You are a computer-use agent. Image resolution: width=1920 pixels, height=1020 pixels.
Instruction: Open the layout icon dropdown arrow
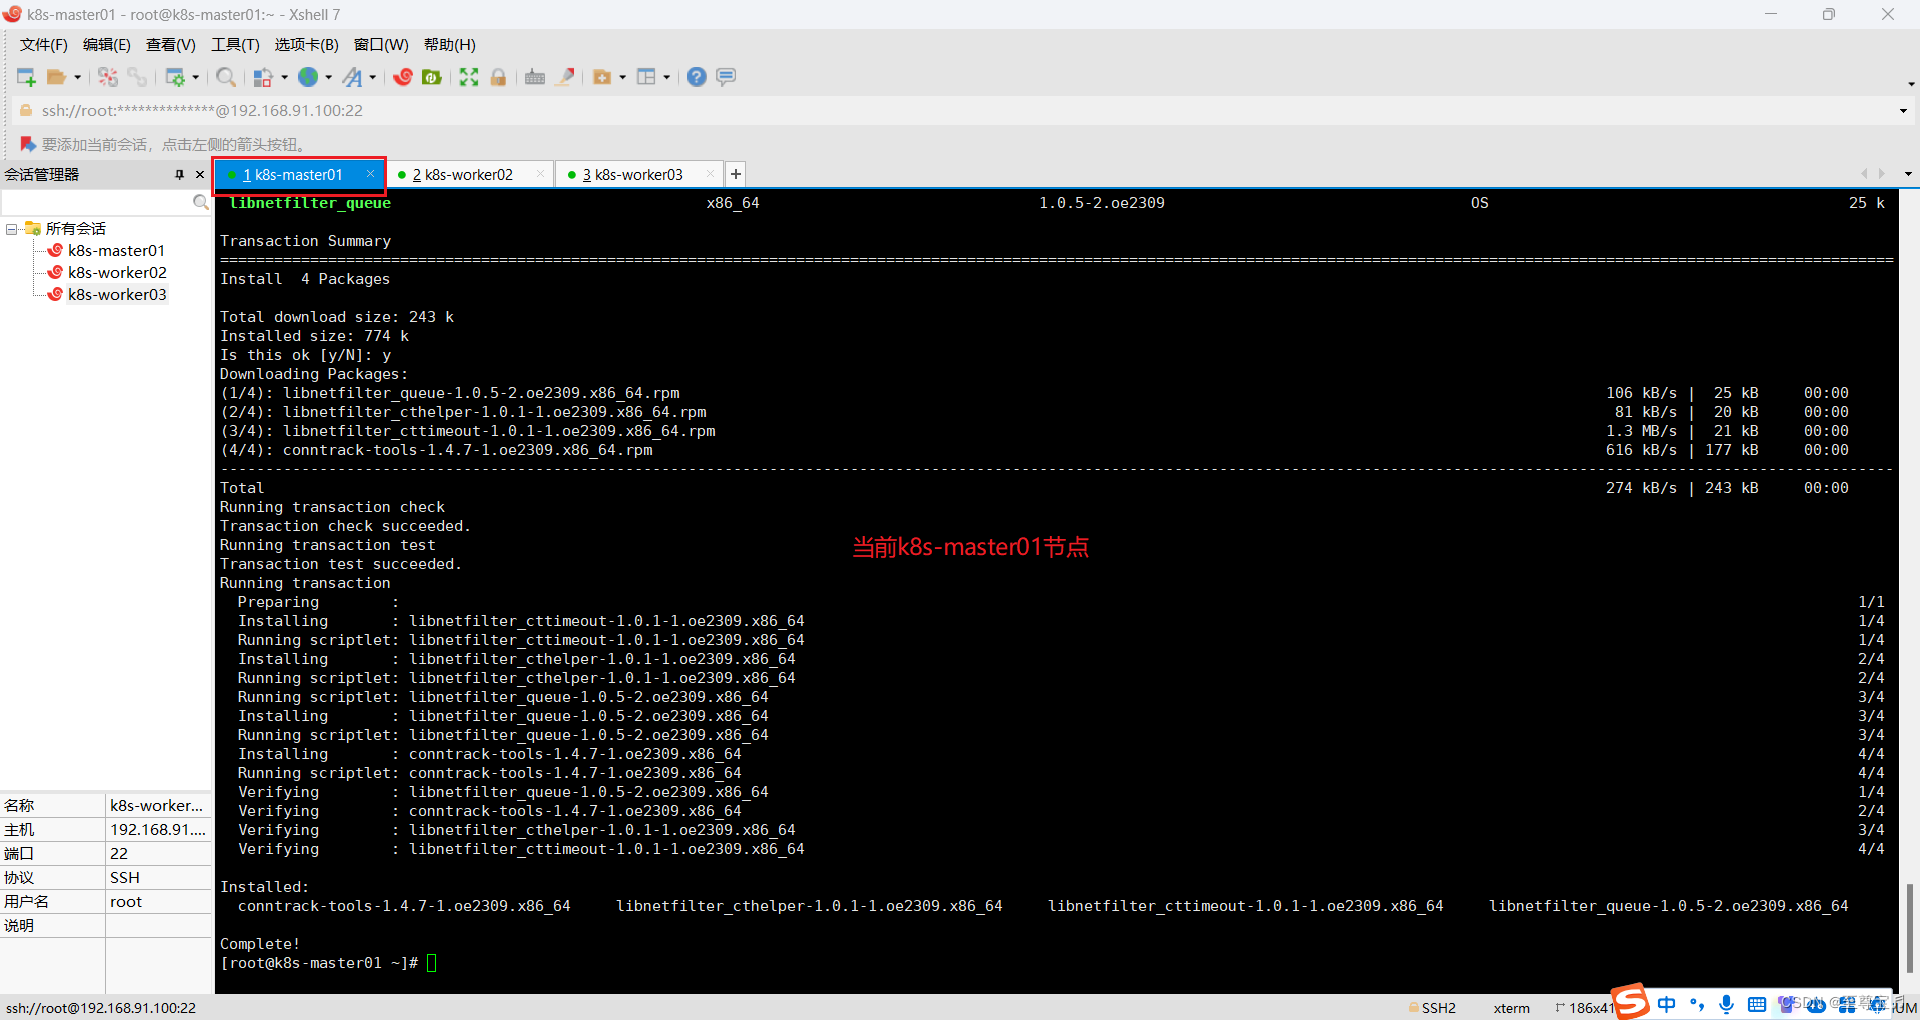tap(666, 77)
